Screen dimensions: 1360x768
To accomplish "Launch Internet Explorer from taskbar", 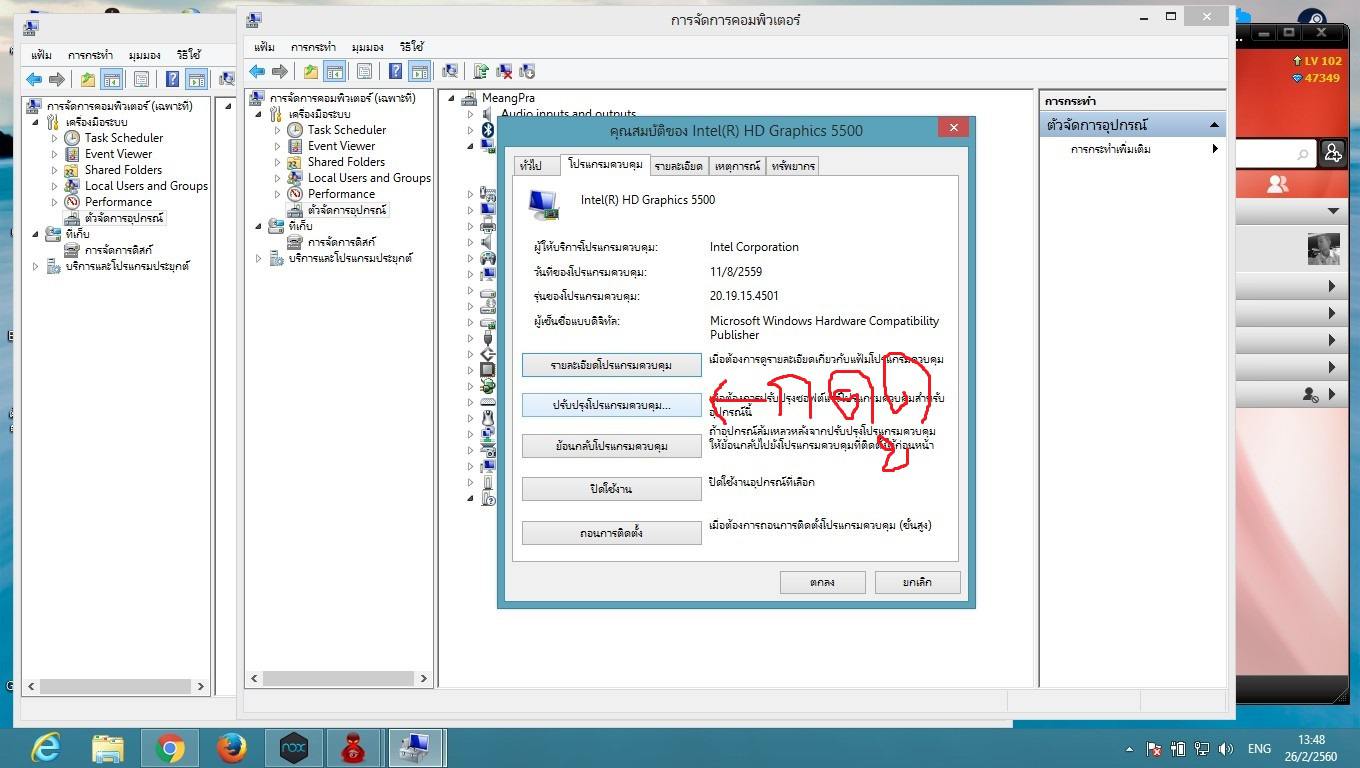I will click(x=46, y=748).
